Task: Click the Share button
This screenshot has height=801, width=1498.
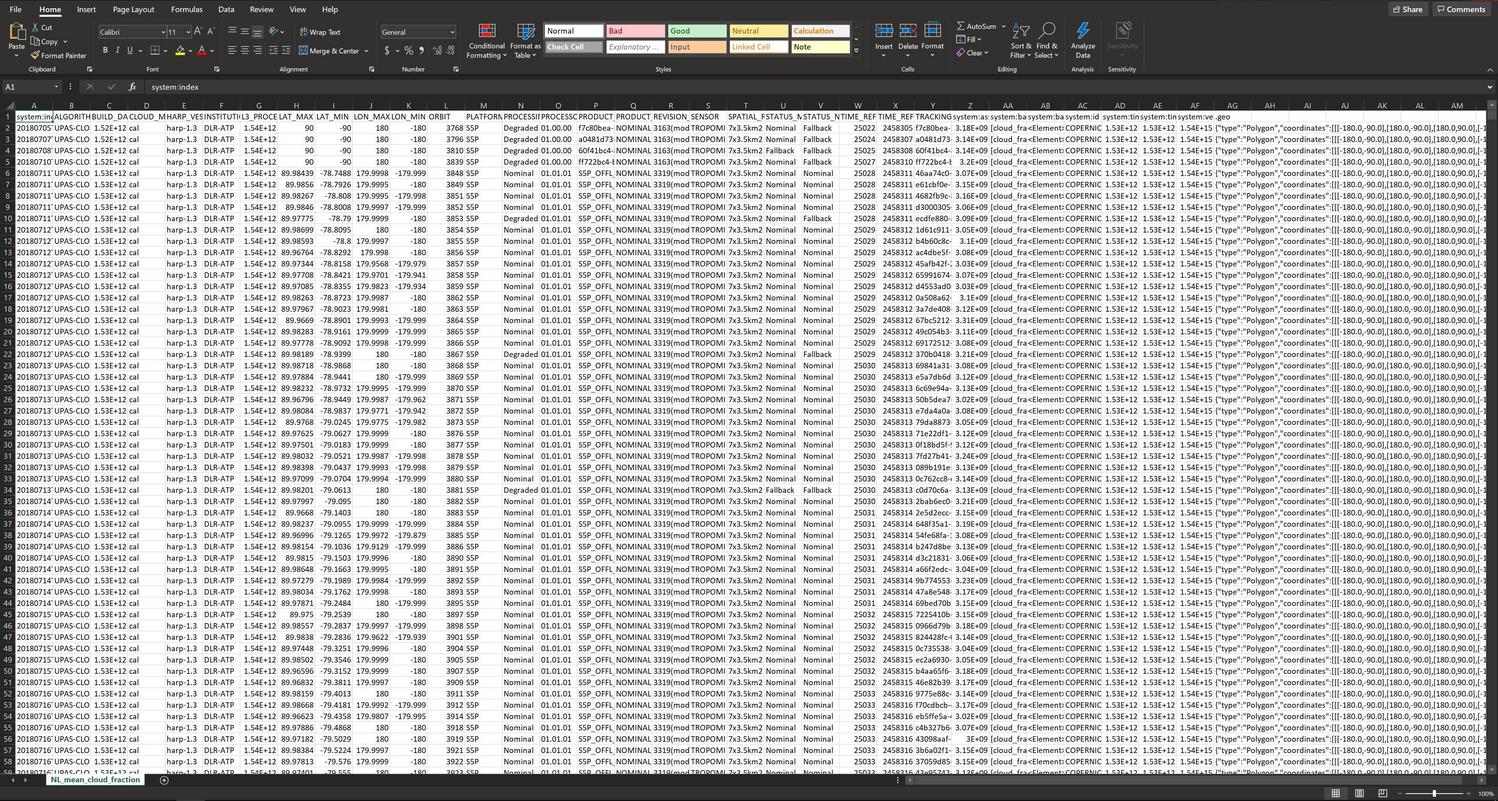Action: pyautogui.click(x=1407, y=9)
